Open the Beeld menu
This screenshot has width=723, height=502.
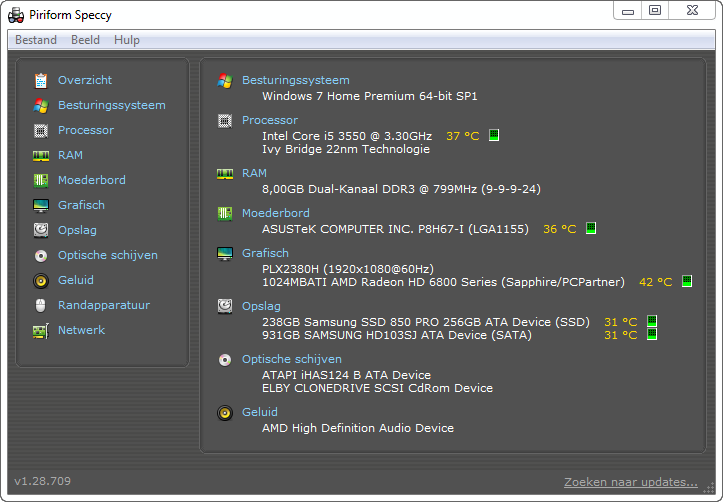click(85, 40)
